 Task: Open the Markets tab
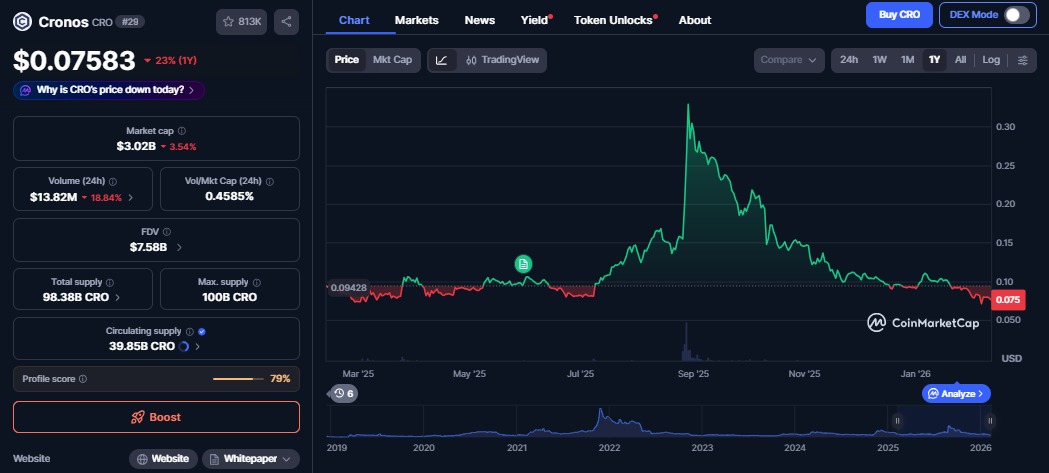click(x=417, y=20)
